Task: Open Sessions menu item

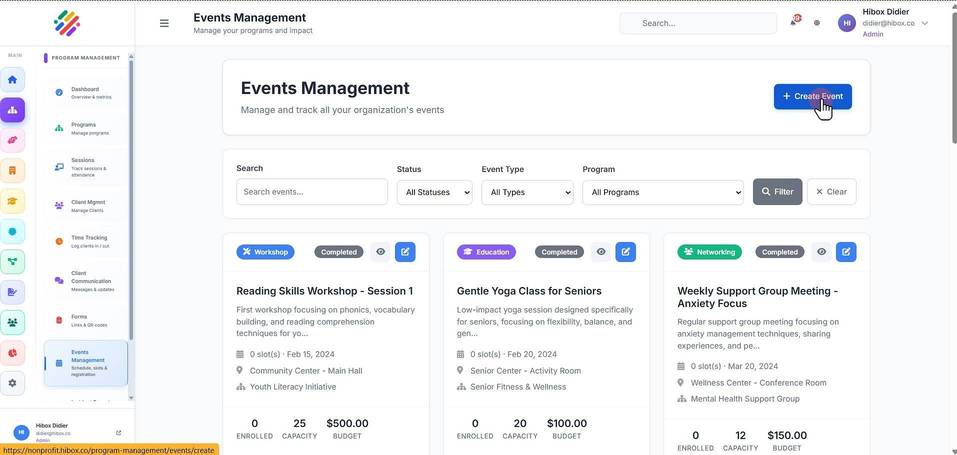Action: click(86, 167)
